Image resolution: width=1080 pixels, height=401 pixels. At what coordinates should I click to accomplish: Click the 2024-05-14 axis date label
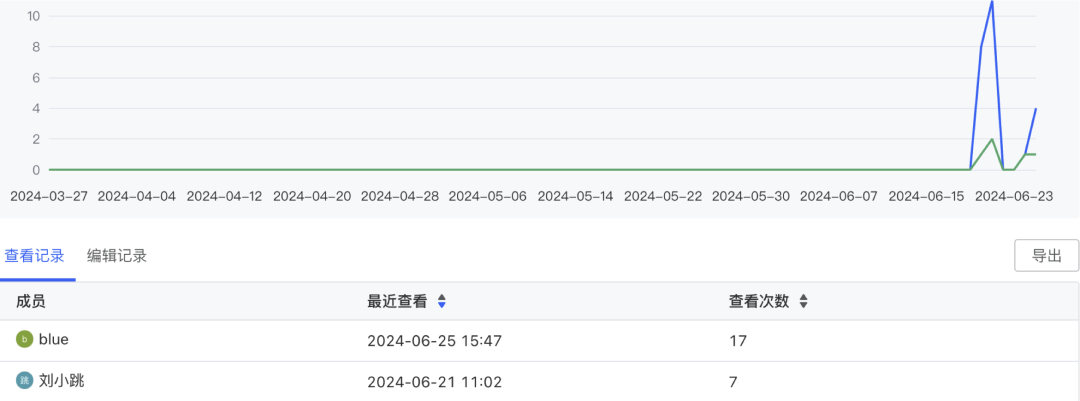pos(575,196)
